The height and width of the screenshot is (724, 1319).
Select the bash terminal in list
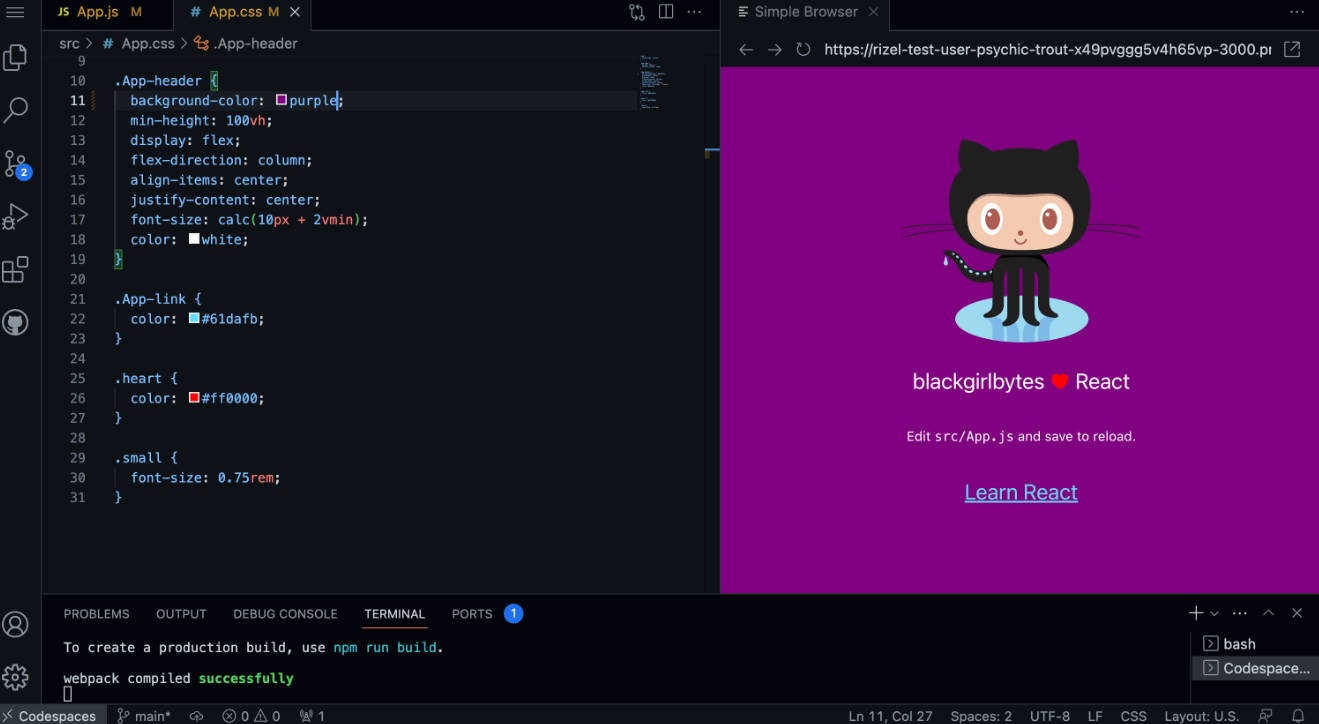[1238, 644]
